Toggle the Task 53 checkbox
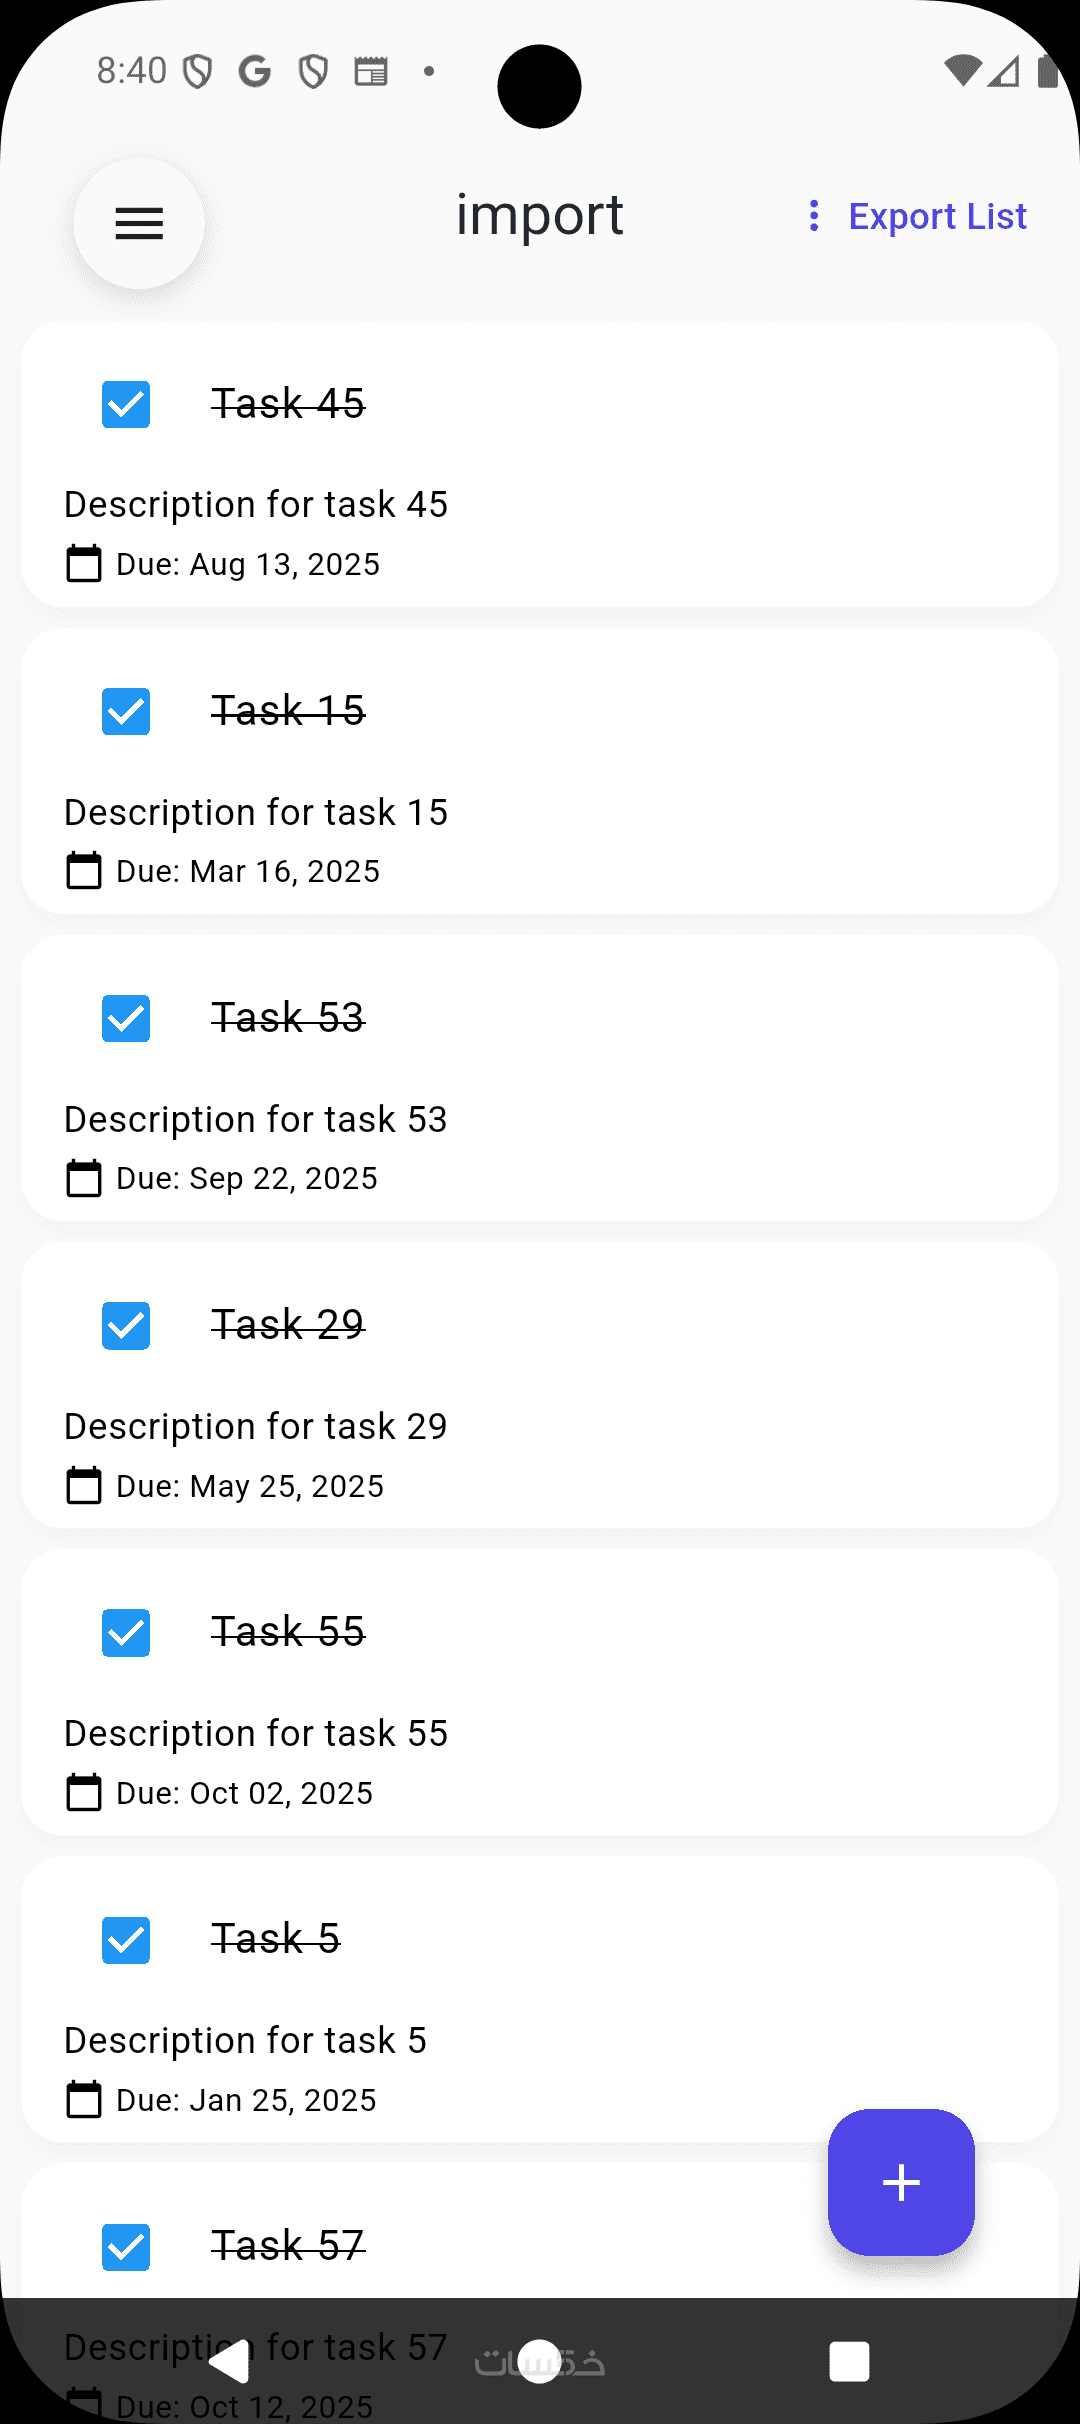 [x=126, y=1018]
